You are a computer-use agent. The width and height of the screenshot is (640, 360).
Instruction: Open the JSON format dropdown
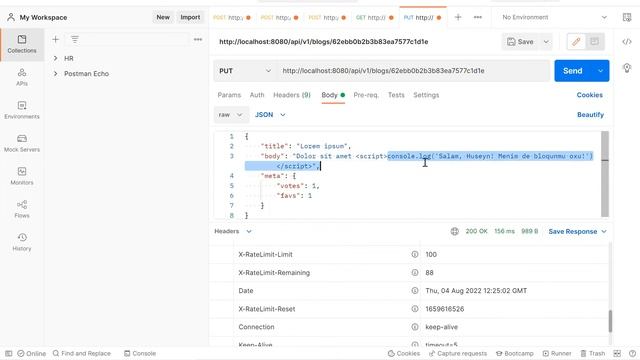(270, 115)
